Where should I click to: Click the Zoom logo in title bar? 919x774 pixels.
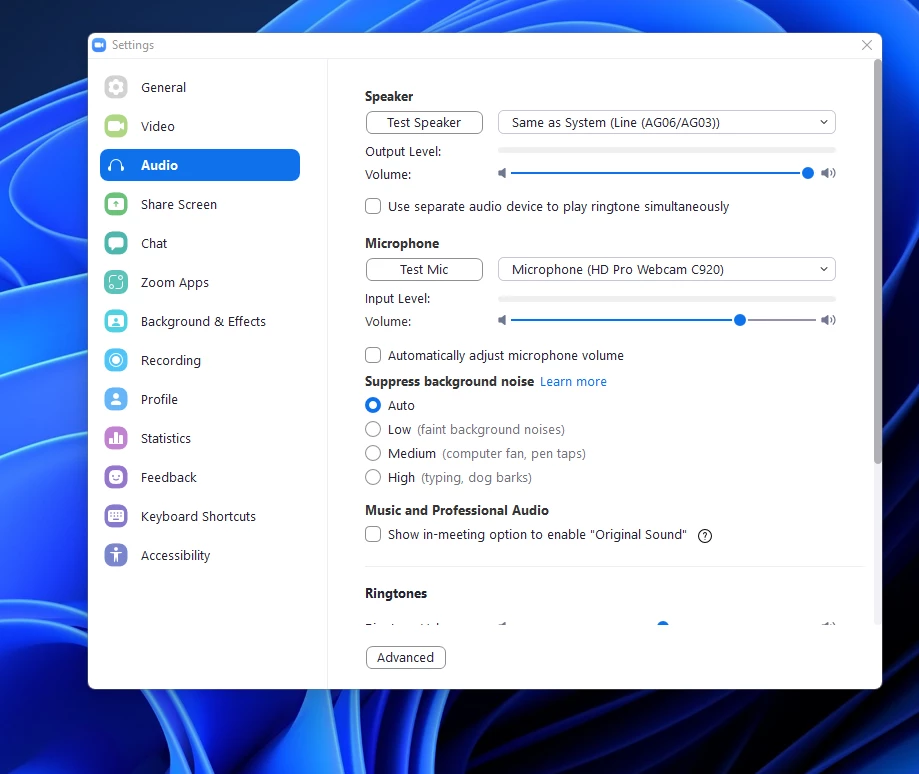[100, 45]
